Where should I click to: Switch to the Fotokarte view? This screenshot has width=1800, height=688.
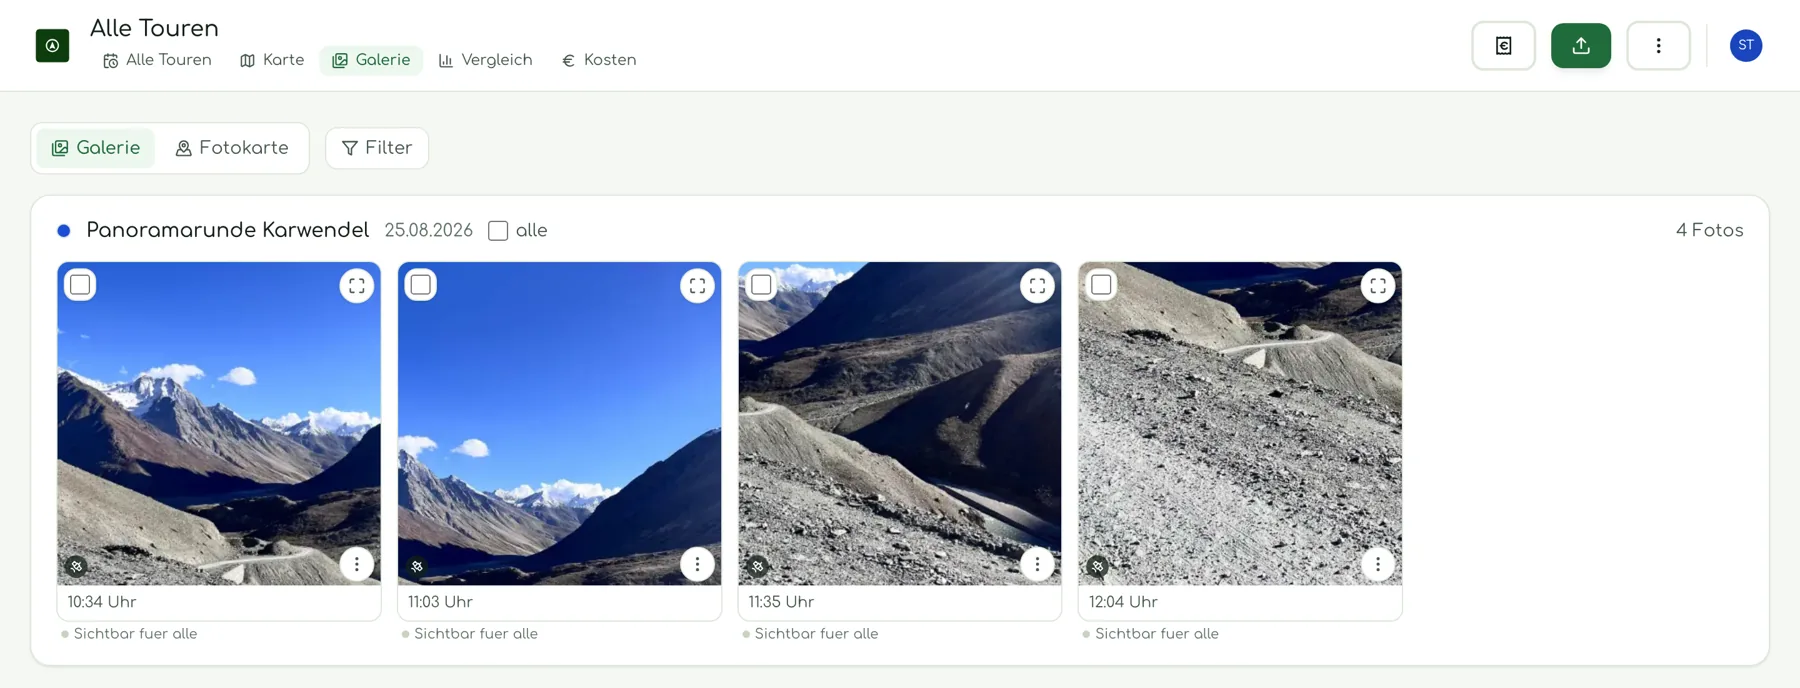pyautogui.click(x=232, y=148)
